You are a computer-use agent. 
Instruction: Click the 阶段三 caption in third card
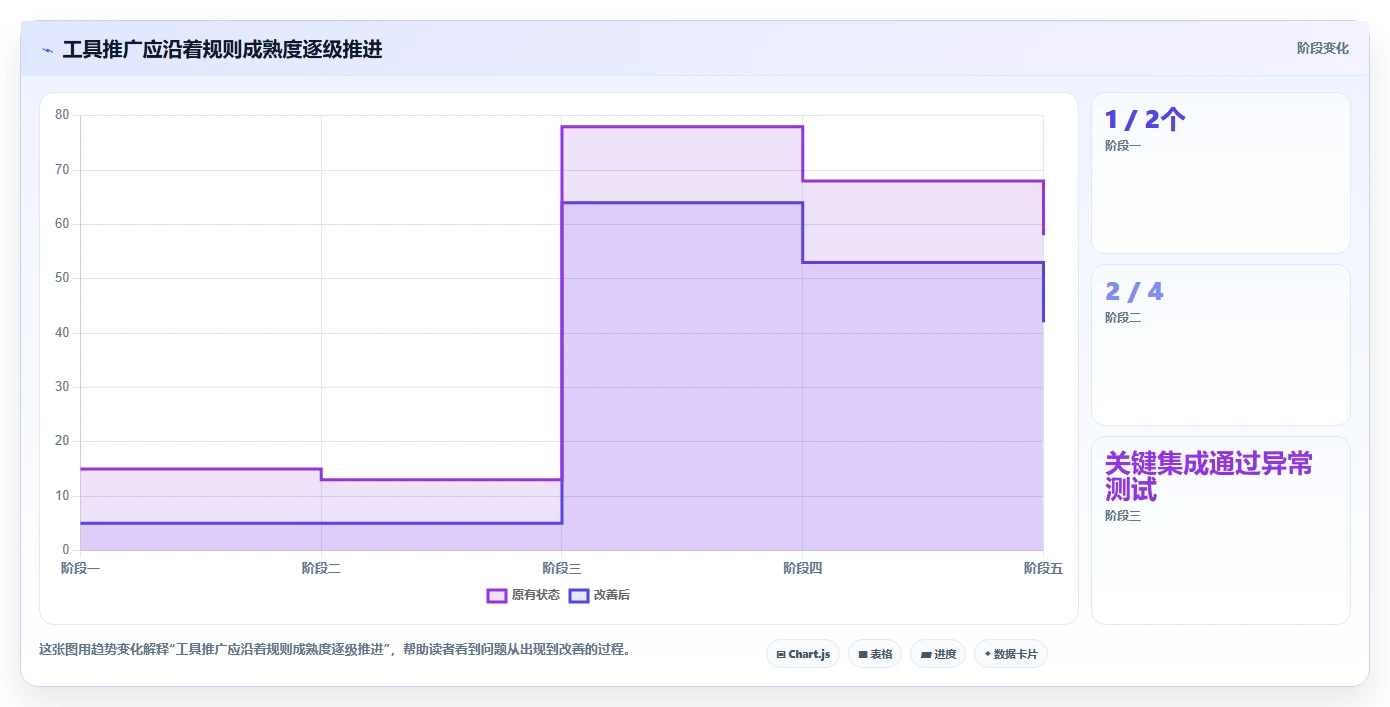[1123, 516]
